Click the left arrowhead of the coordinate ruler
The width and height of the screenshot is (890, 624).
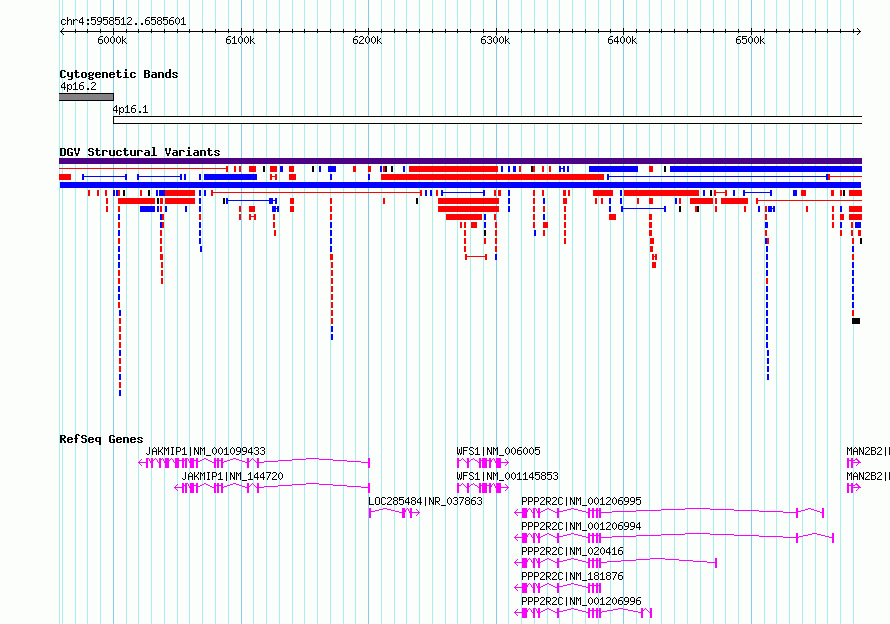[x=62, y=31]
